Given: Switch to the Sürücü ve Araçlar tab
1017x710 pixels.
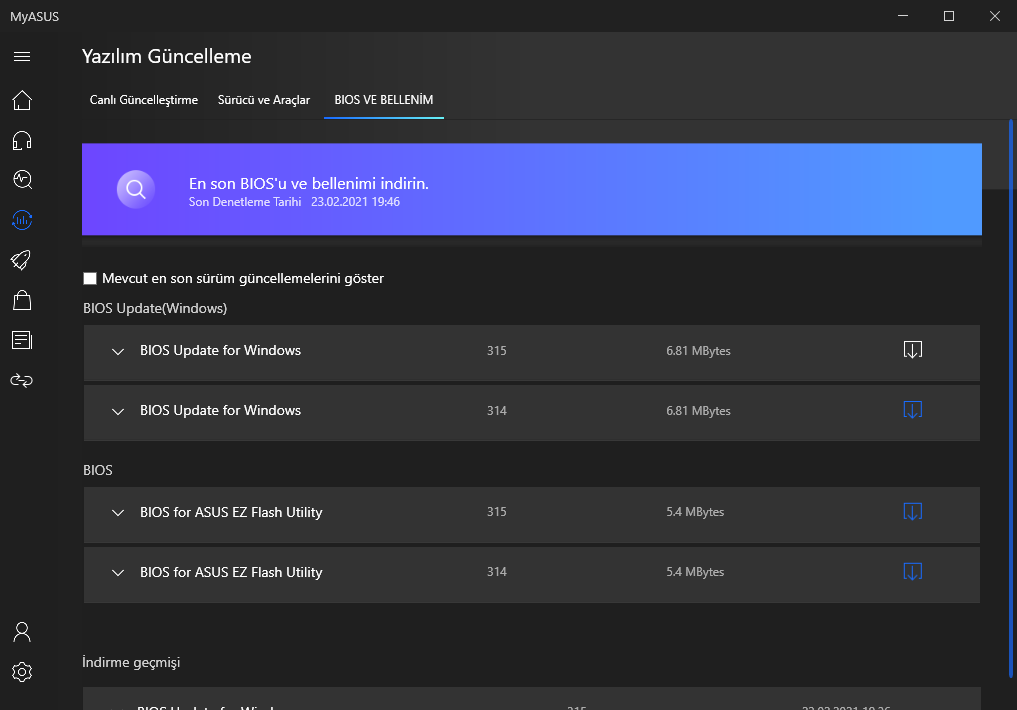Looking at the screenshot, I should coord(264,100).
